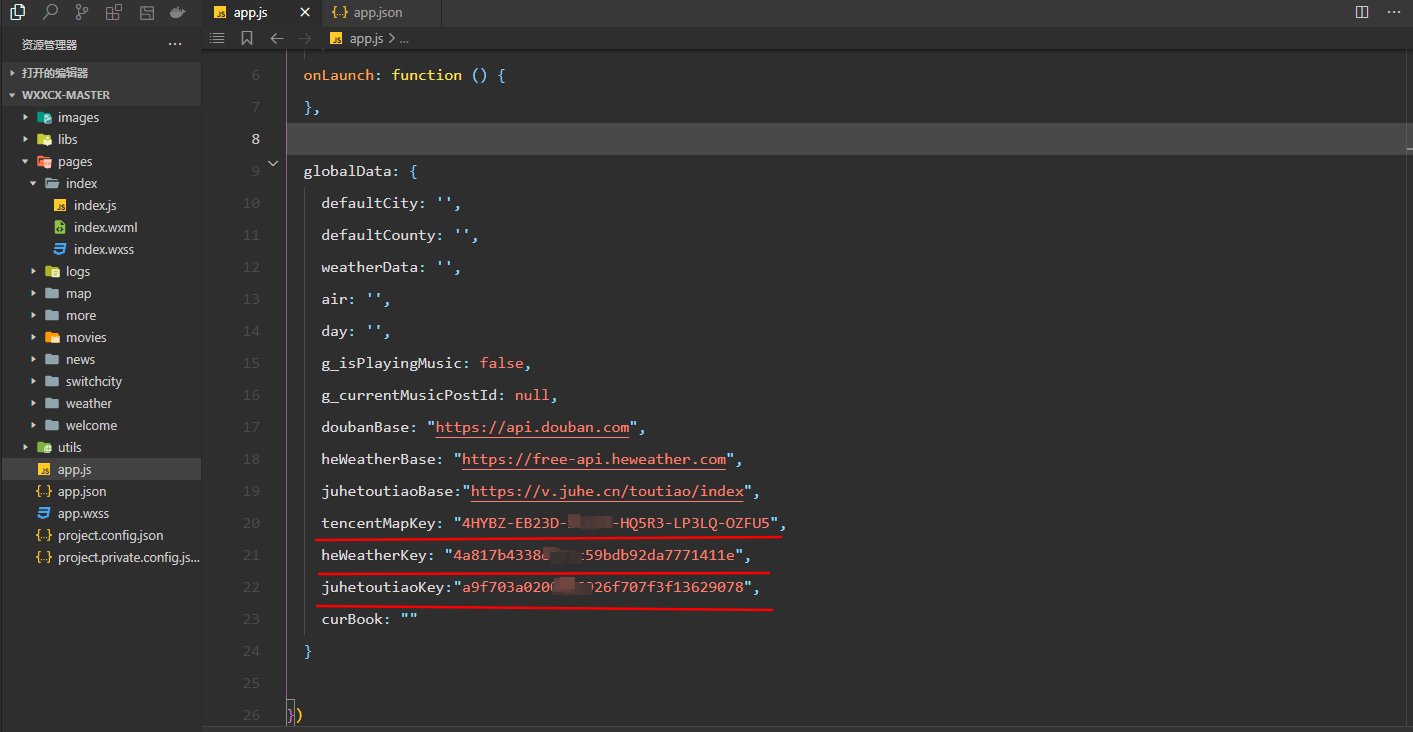Open the Docker whale icon
Viewport: 1413px width, 732px height.
(178, 12)
